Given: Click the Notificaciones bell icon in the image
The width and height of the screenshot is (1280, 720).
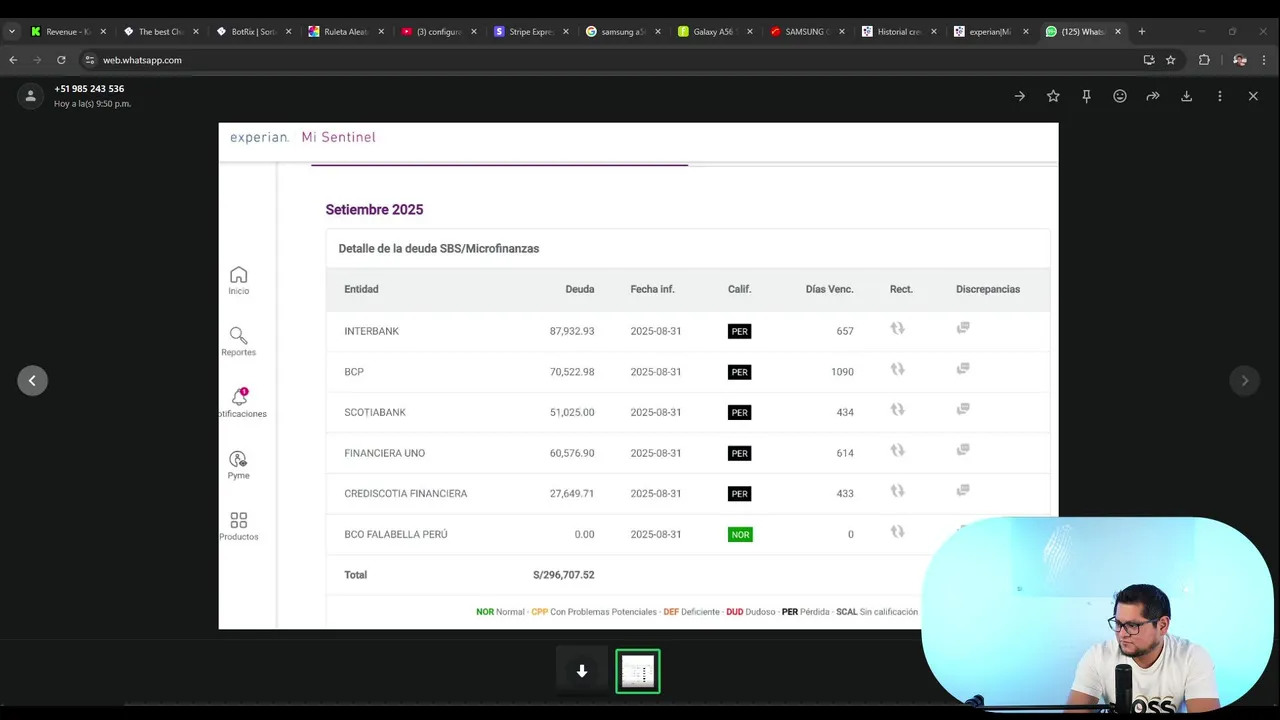Looking at the screenshot, I should click(x=239, y=397).
